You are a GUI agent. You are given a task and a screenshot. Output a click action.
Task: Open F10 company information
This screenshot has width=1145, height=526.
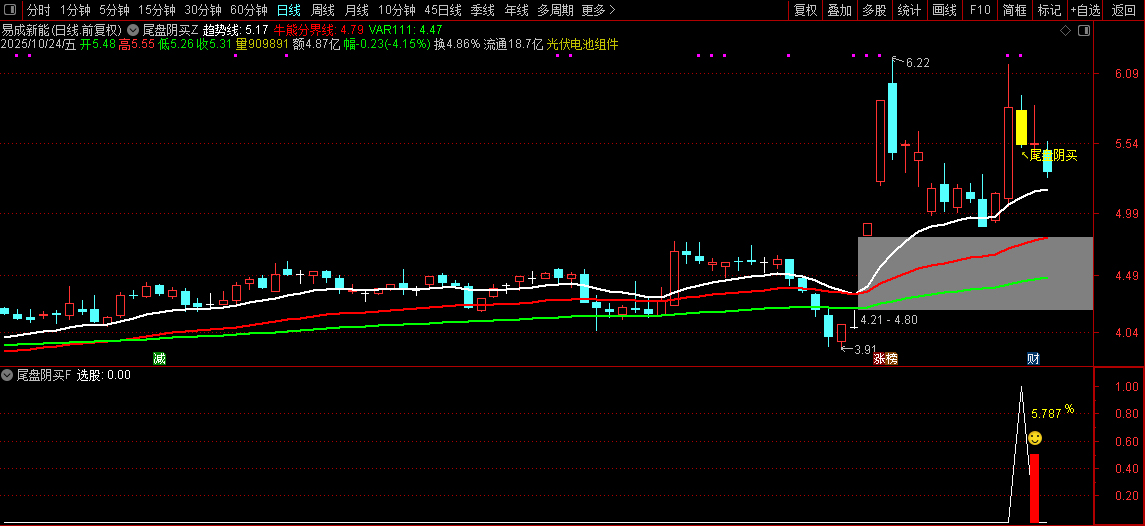click(x=980, y=10)
